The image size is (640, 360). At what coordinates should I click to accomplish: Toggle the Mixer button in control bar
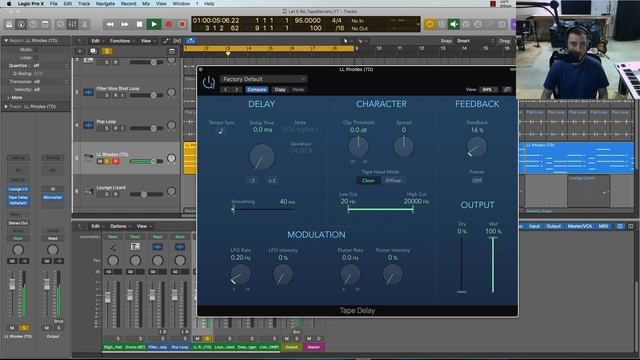72,24
